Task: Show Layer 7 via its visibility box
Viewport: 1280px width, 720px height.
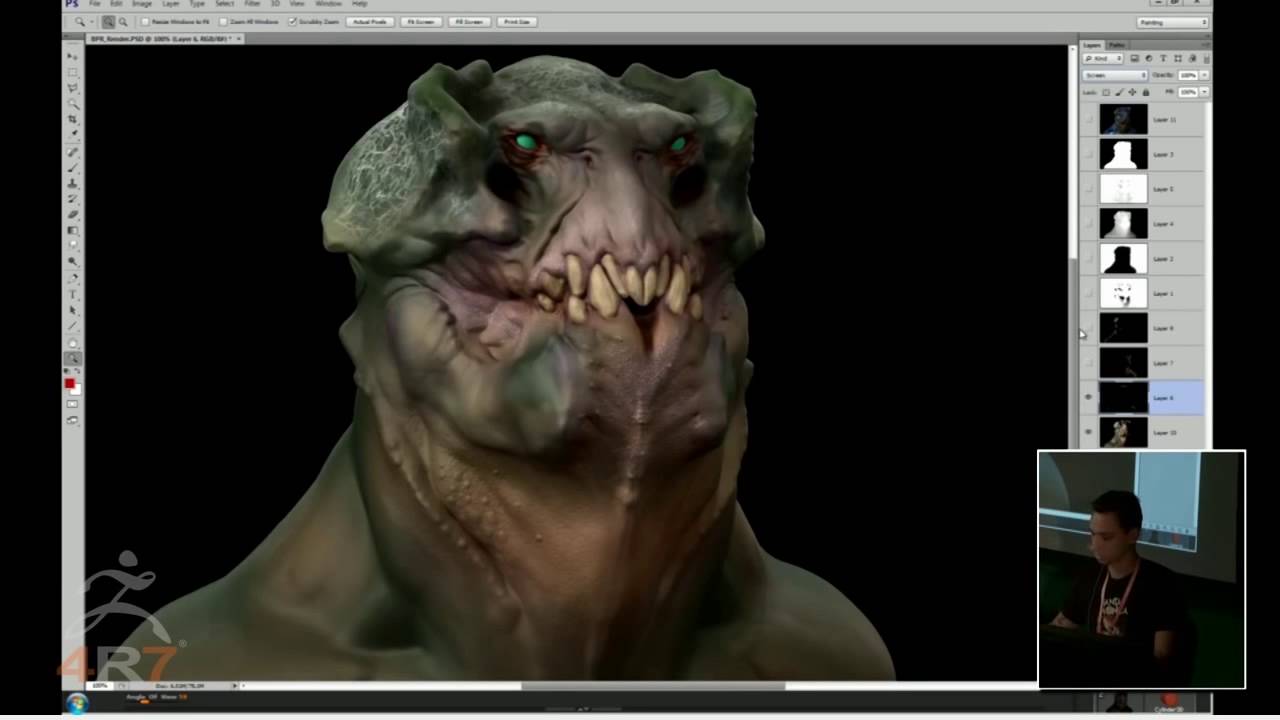Action: pos(1088,363)
